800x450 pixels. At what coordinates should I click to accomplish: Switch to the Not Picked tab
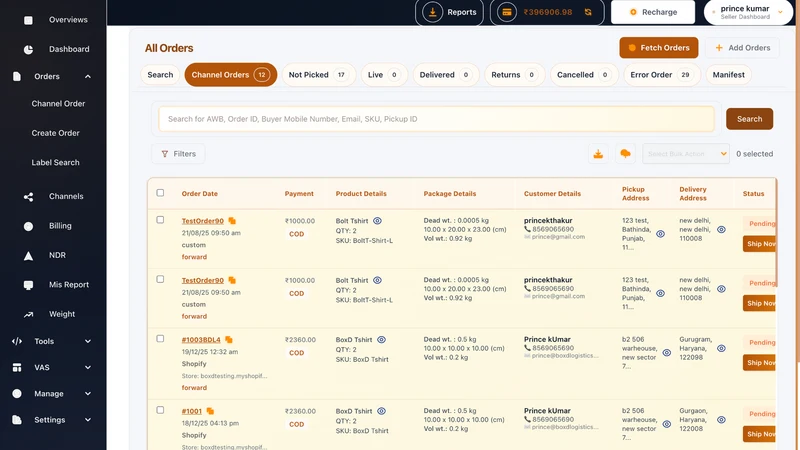point(318,74)
